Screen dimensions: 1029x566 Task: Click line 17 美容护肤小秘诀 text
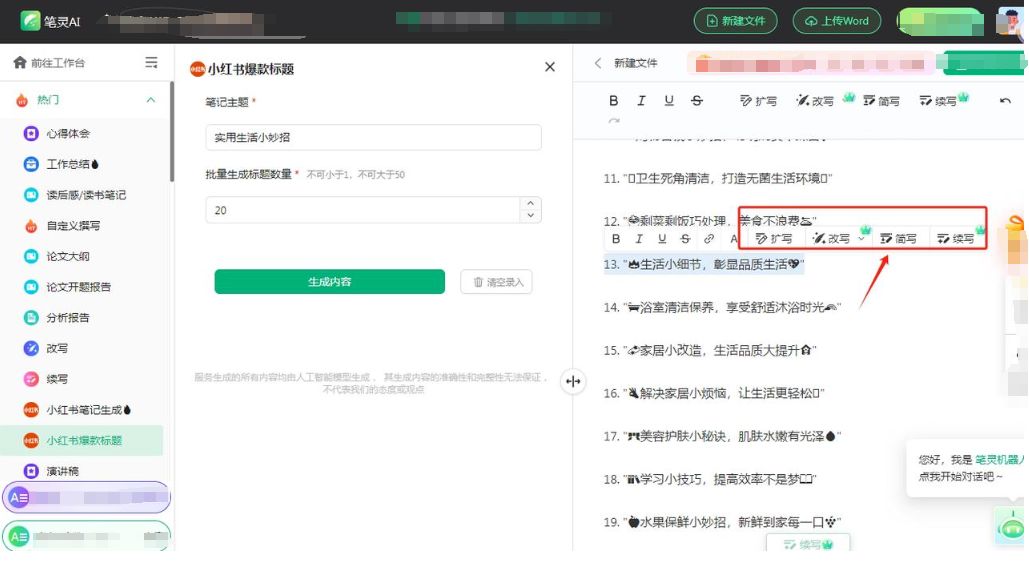click(722, 437)
